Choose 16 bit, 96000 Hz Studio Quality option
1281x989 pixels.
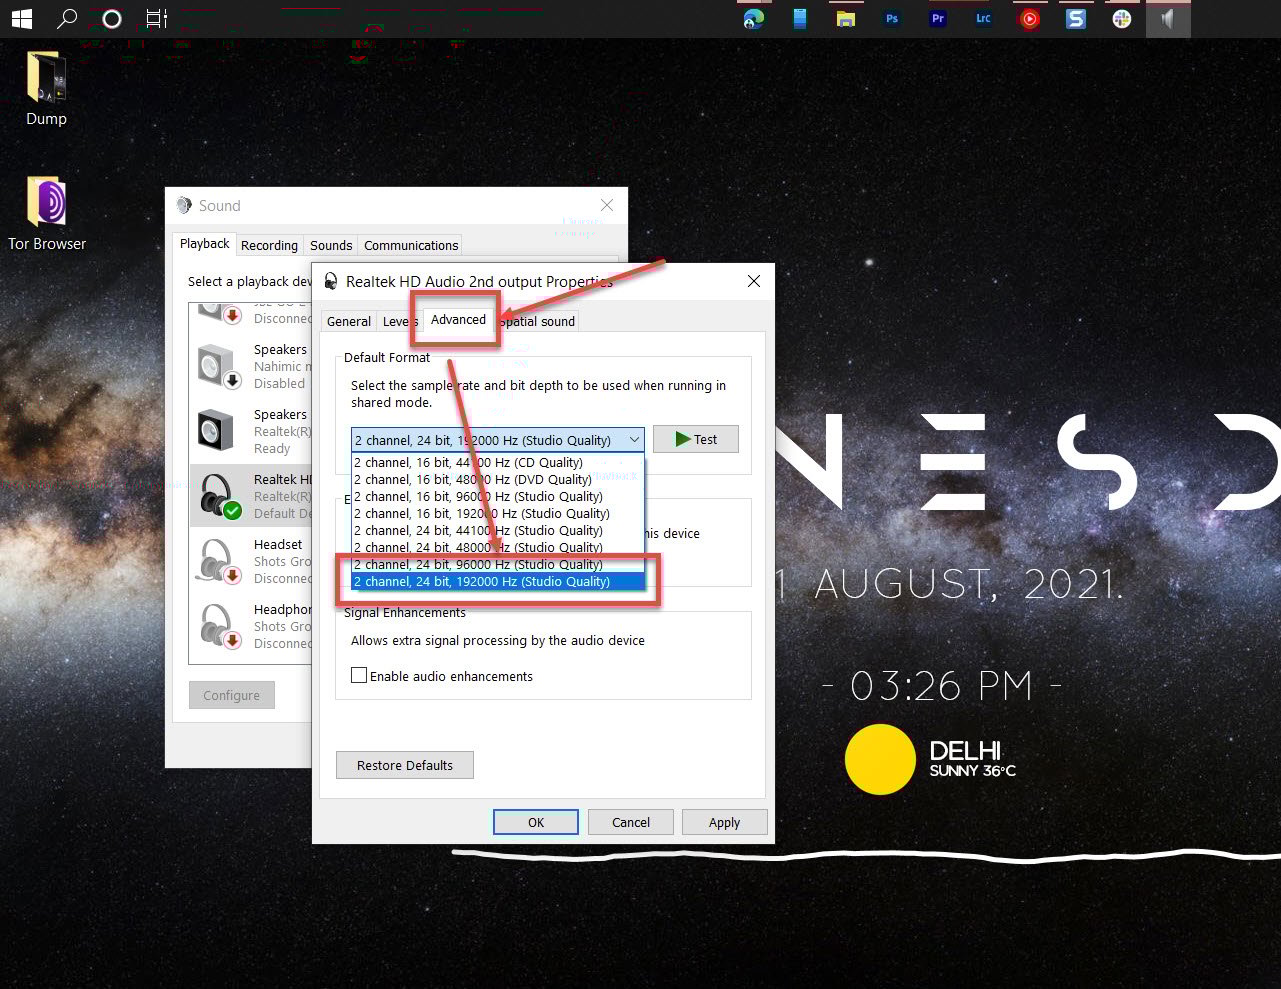[x=498, y=497]
